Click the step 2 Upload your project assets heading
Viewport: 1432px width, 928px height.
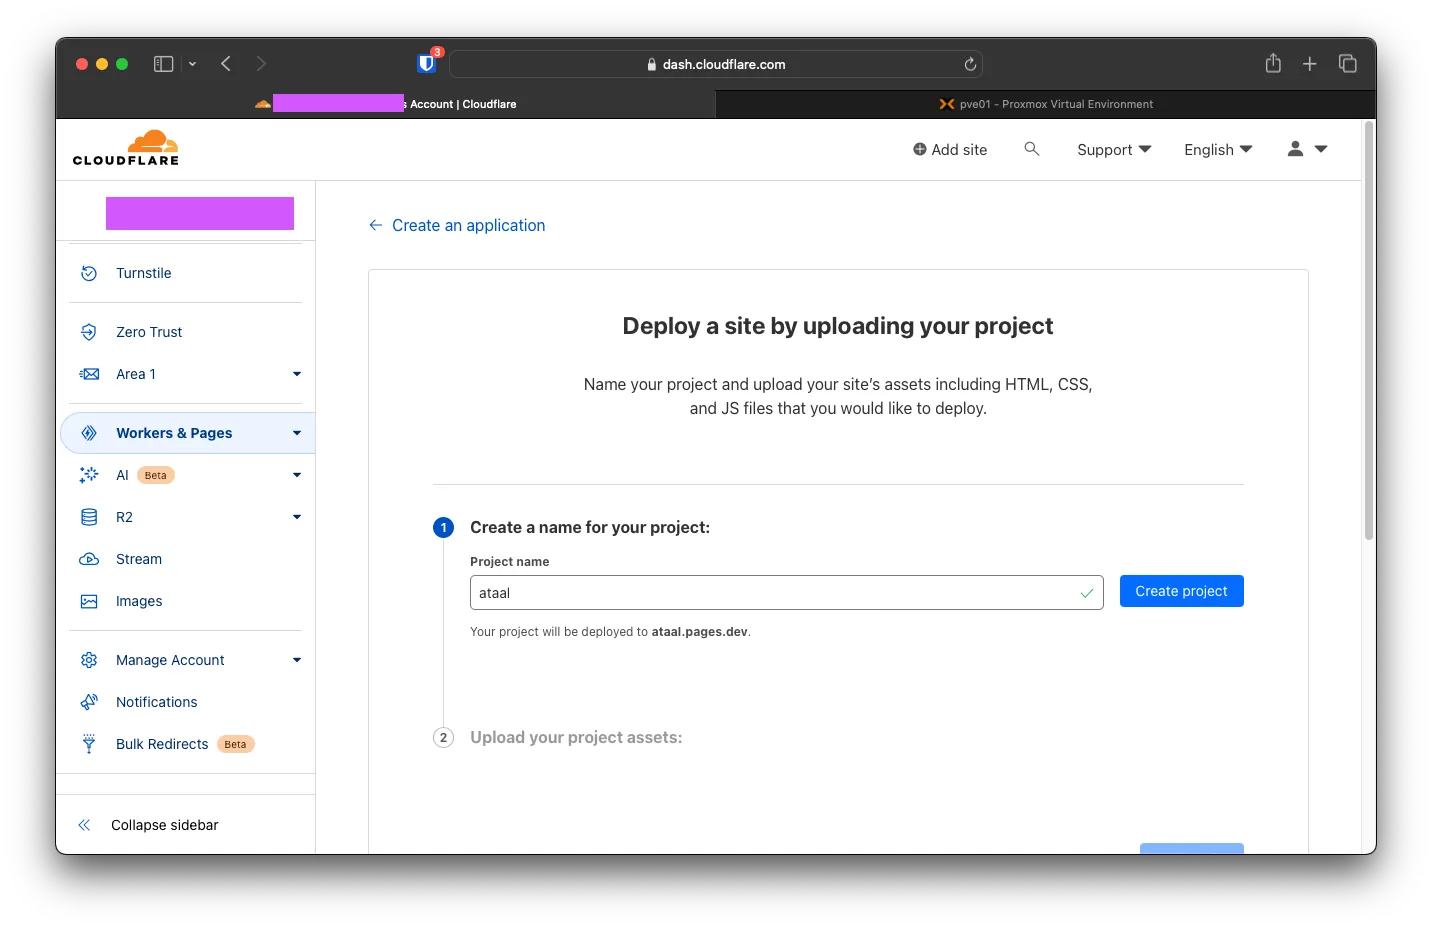click(576, 737)
